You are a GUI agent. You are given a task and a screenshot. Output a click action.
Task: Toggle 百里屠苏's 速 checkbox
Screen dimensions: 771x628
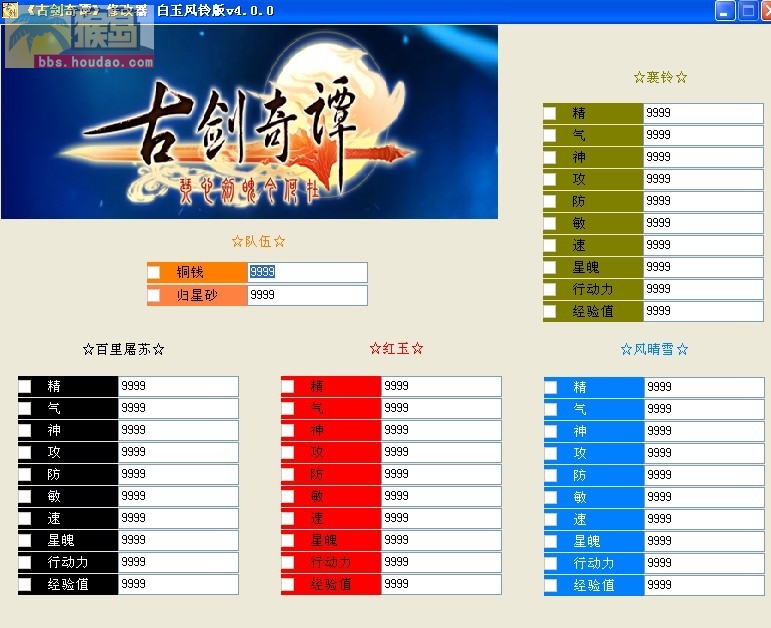click(x=25, y=518)
